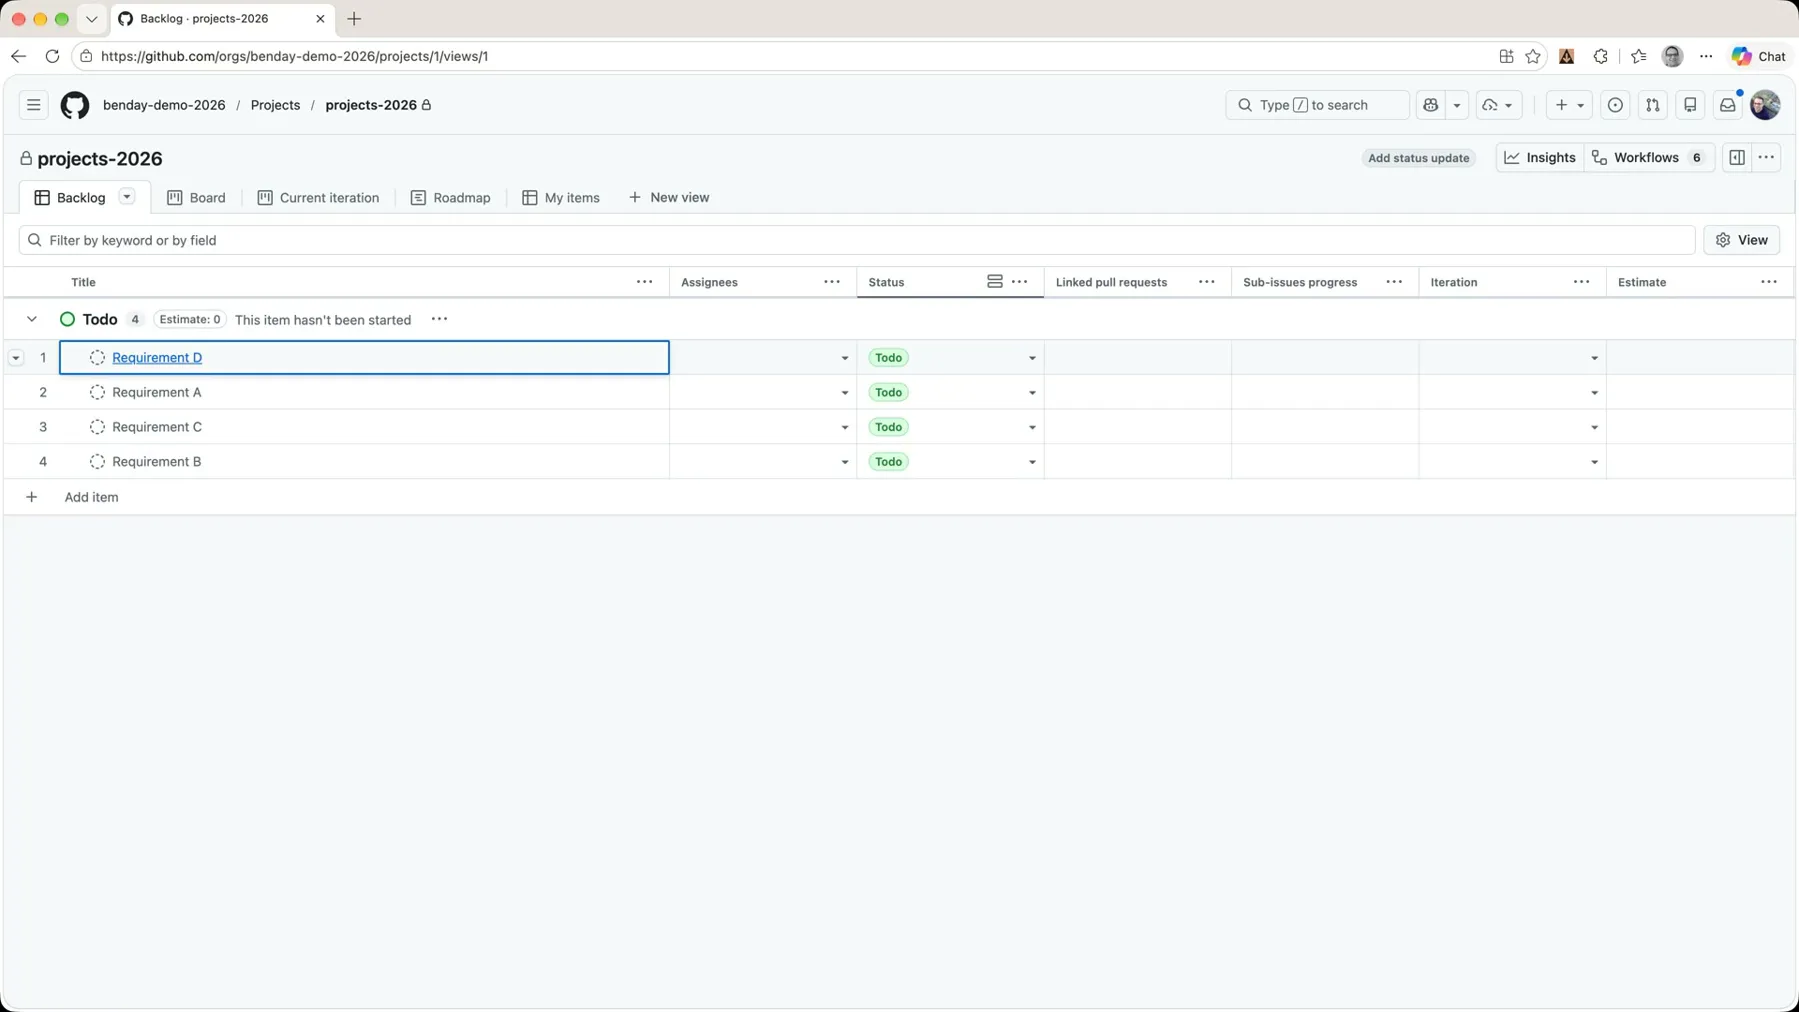
Task: Open Status column group-by icon
Action: (994, 282)
